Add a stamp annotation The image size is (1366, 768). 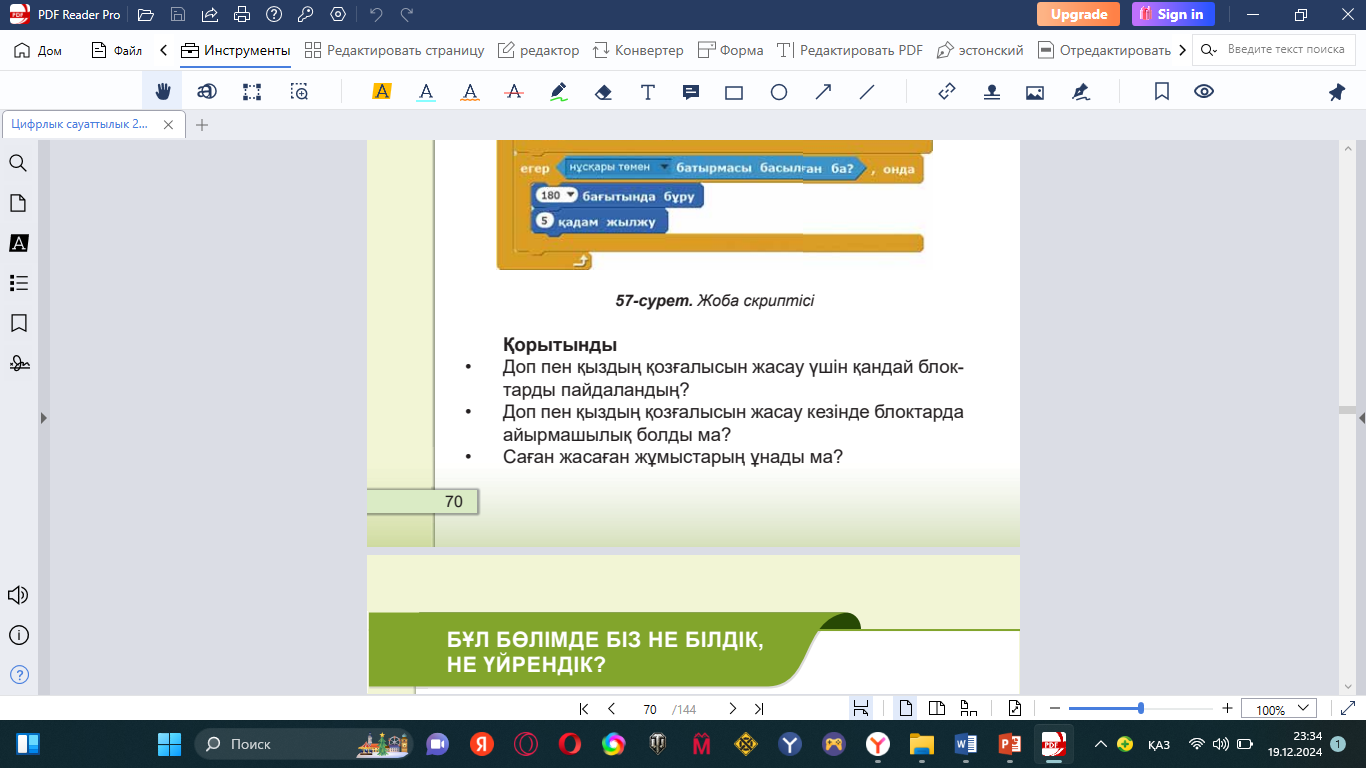991,92
